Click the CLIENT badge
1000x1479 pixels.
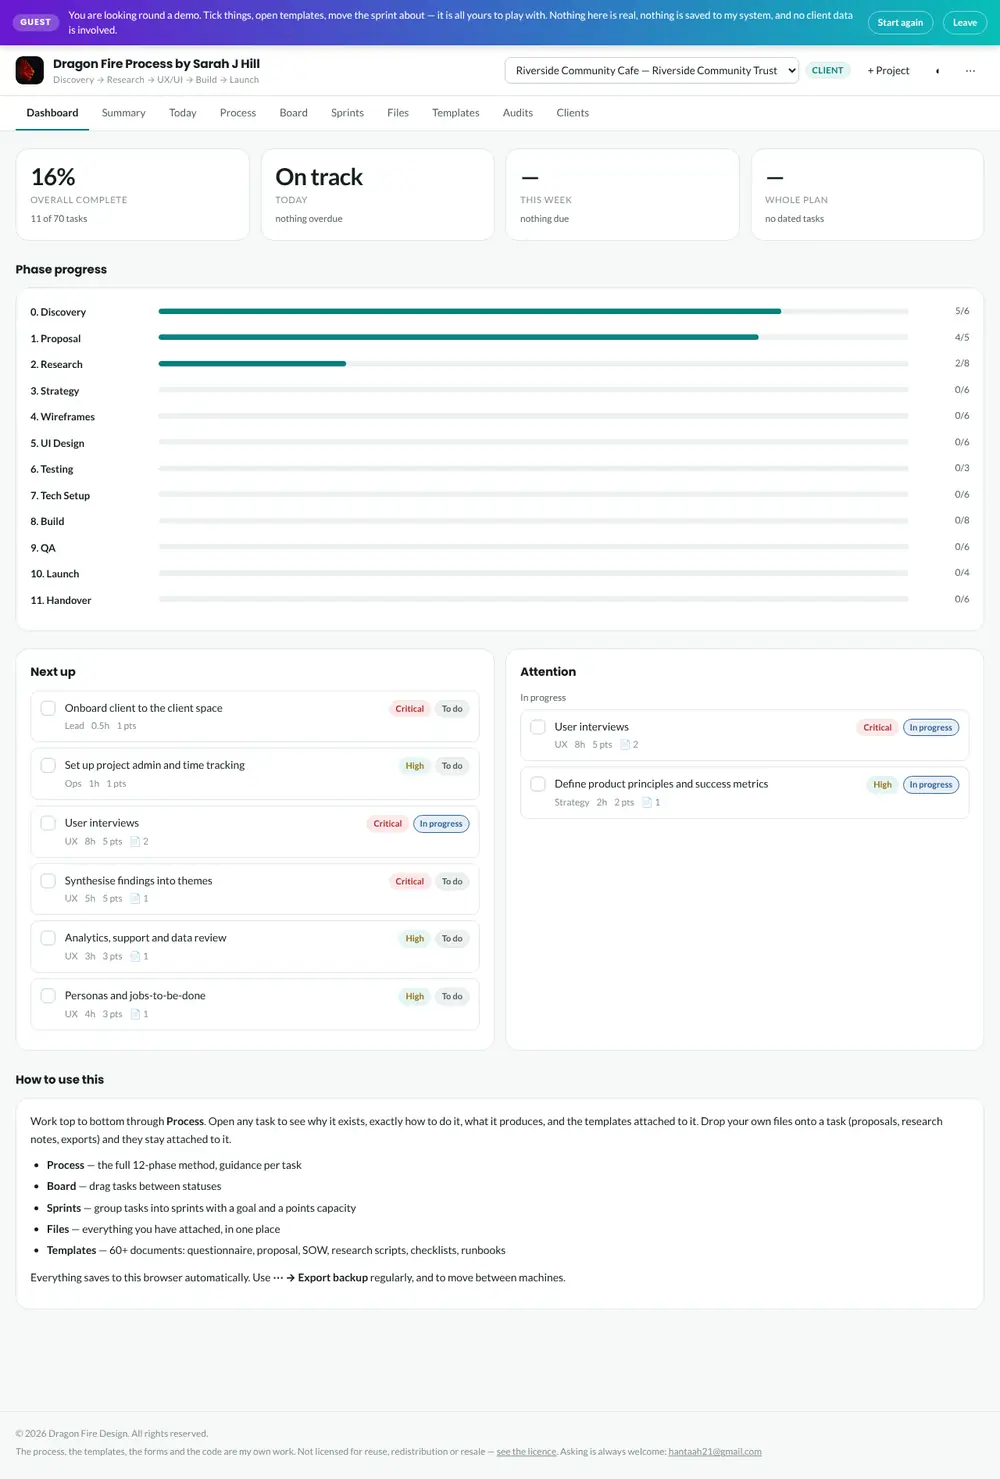828,71
